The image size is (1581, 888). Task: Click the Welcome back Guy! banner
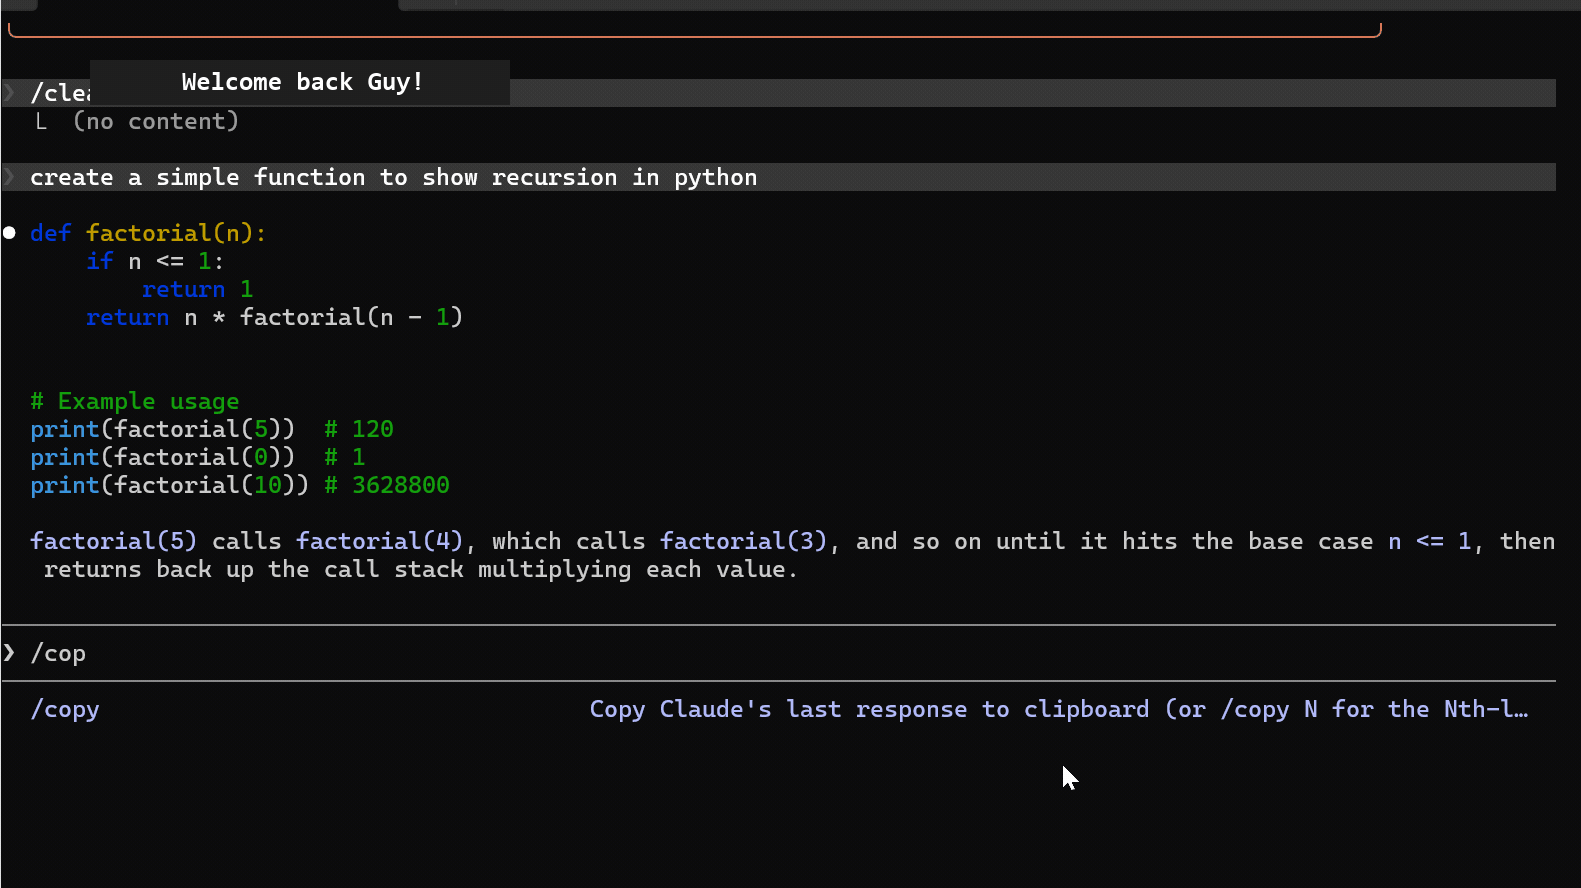[300, 82]
